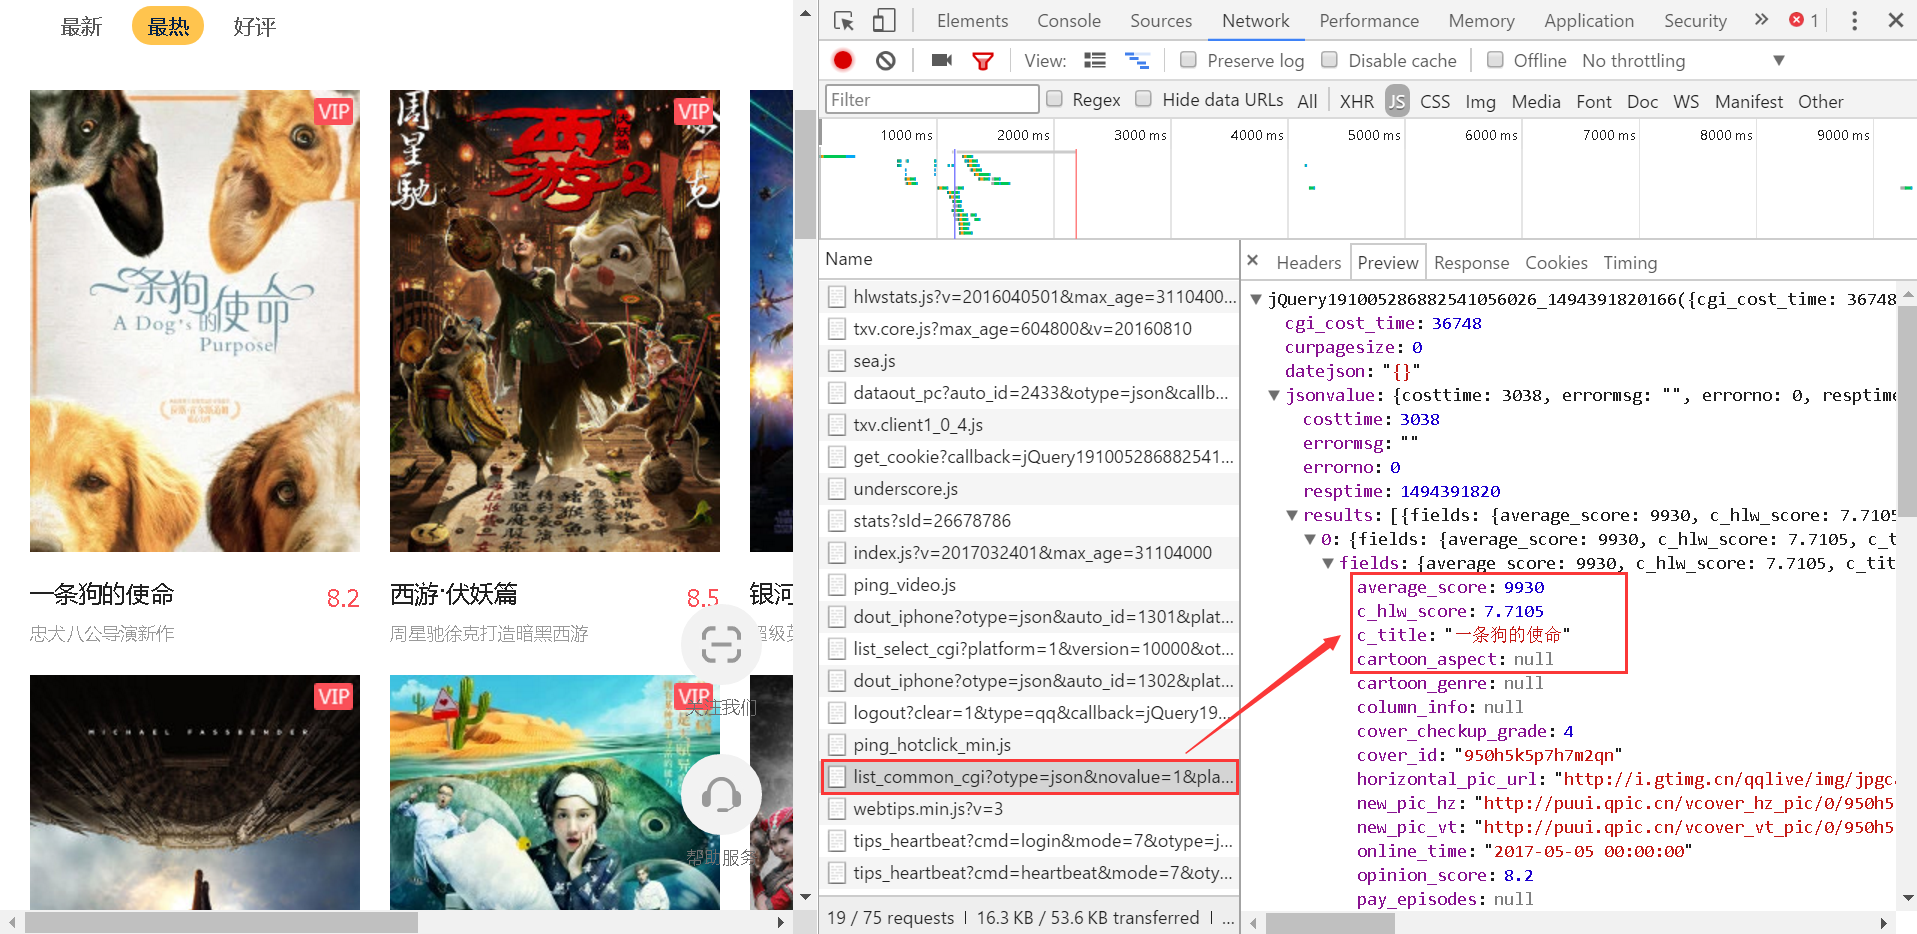This screenshot has width=1917, height=934.
Task: Click the webpage horizontal scrollbar thumb
Action: click(x=221, y=922)
